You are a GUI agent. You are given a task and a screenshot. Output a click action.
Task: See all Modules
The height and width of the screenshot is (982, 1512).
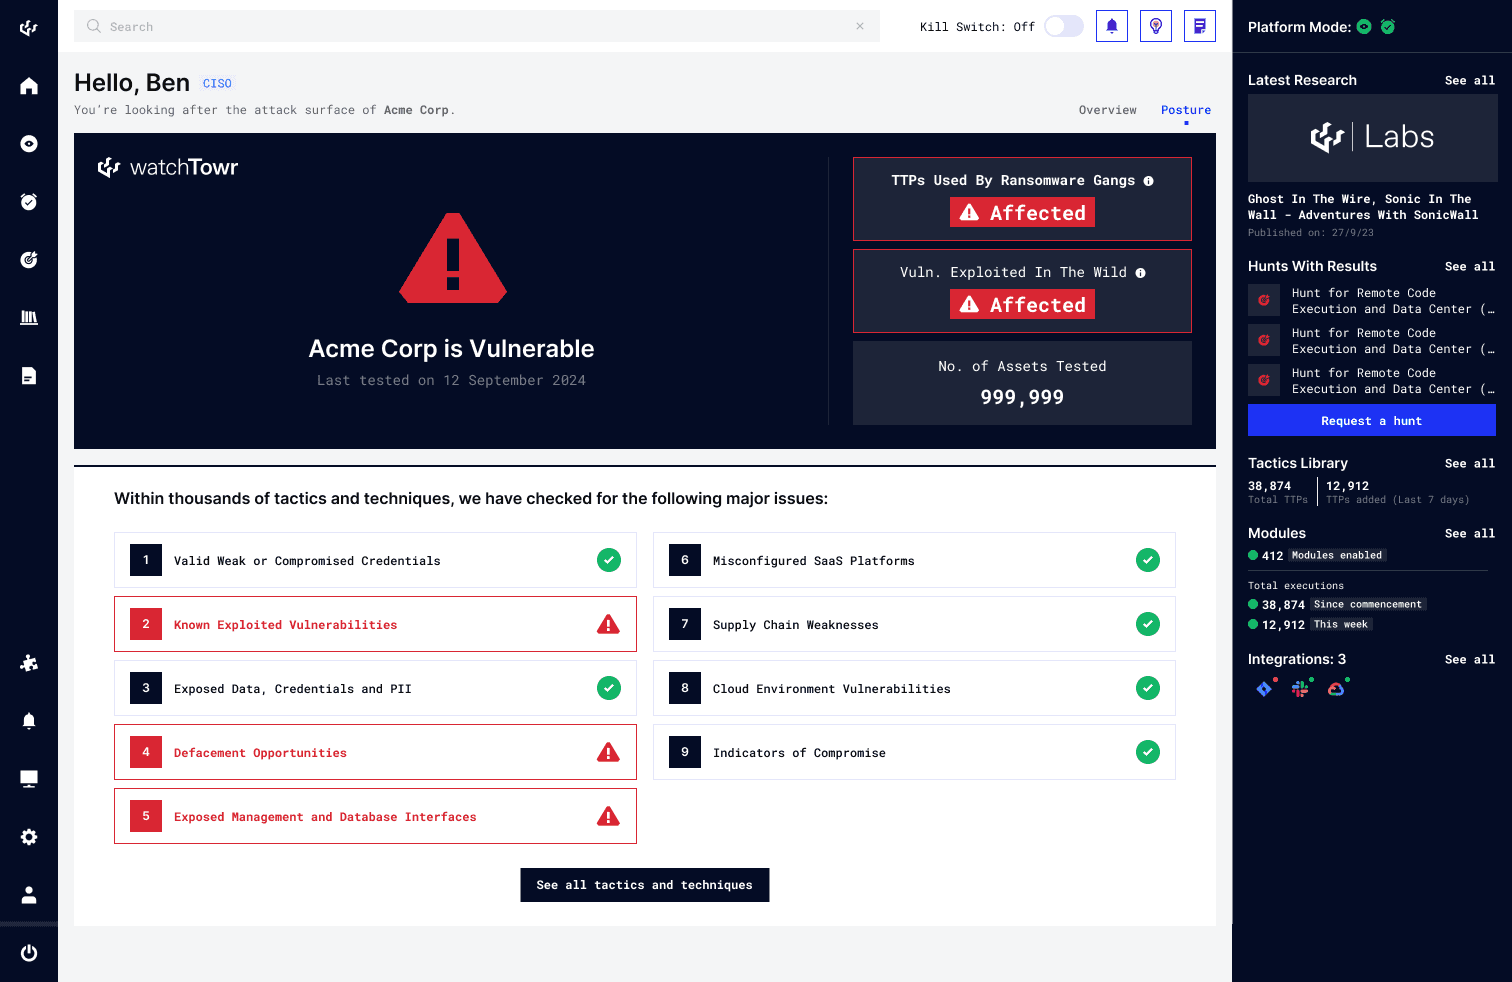(x=1470, y=533)
